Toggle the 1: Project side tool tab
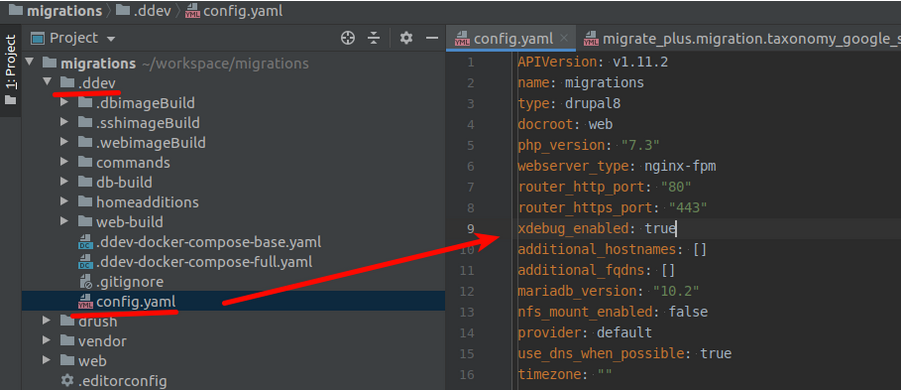The image size is (901, 390). pyautogui.click(x=10, y=71)
